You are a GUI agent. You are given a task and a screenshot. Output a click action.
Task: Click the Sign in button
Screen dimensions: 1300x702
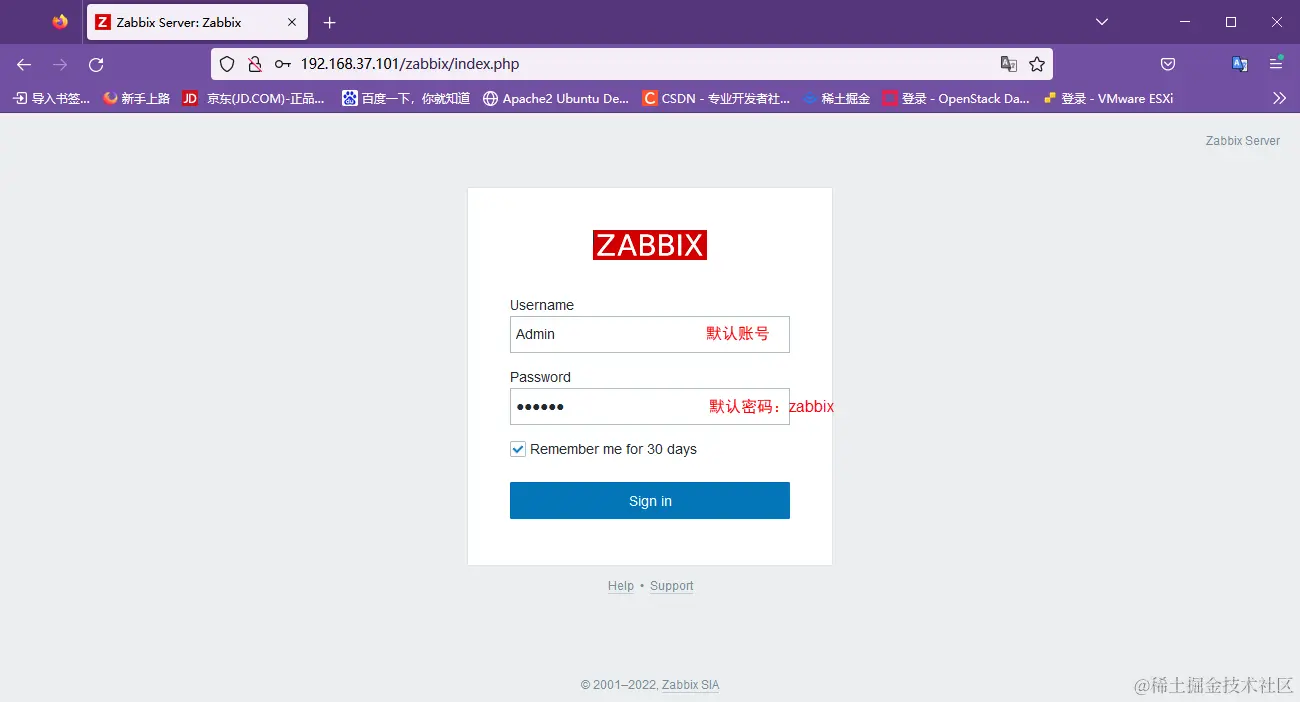649,500
